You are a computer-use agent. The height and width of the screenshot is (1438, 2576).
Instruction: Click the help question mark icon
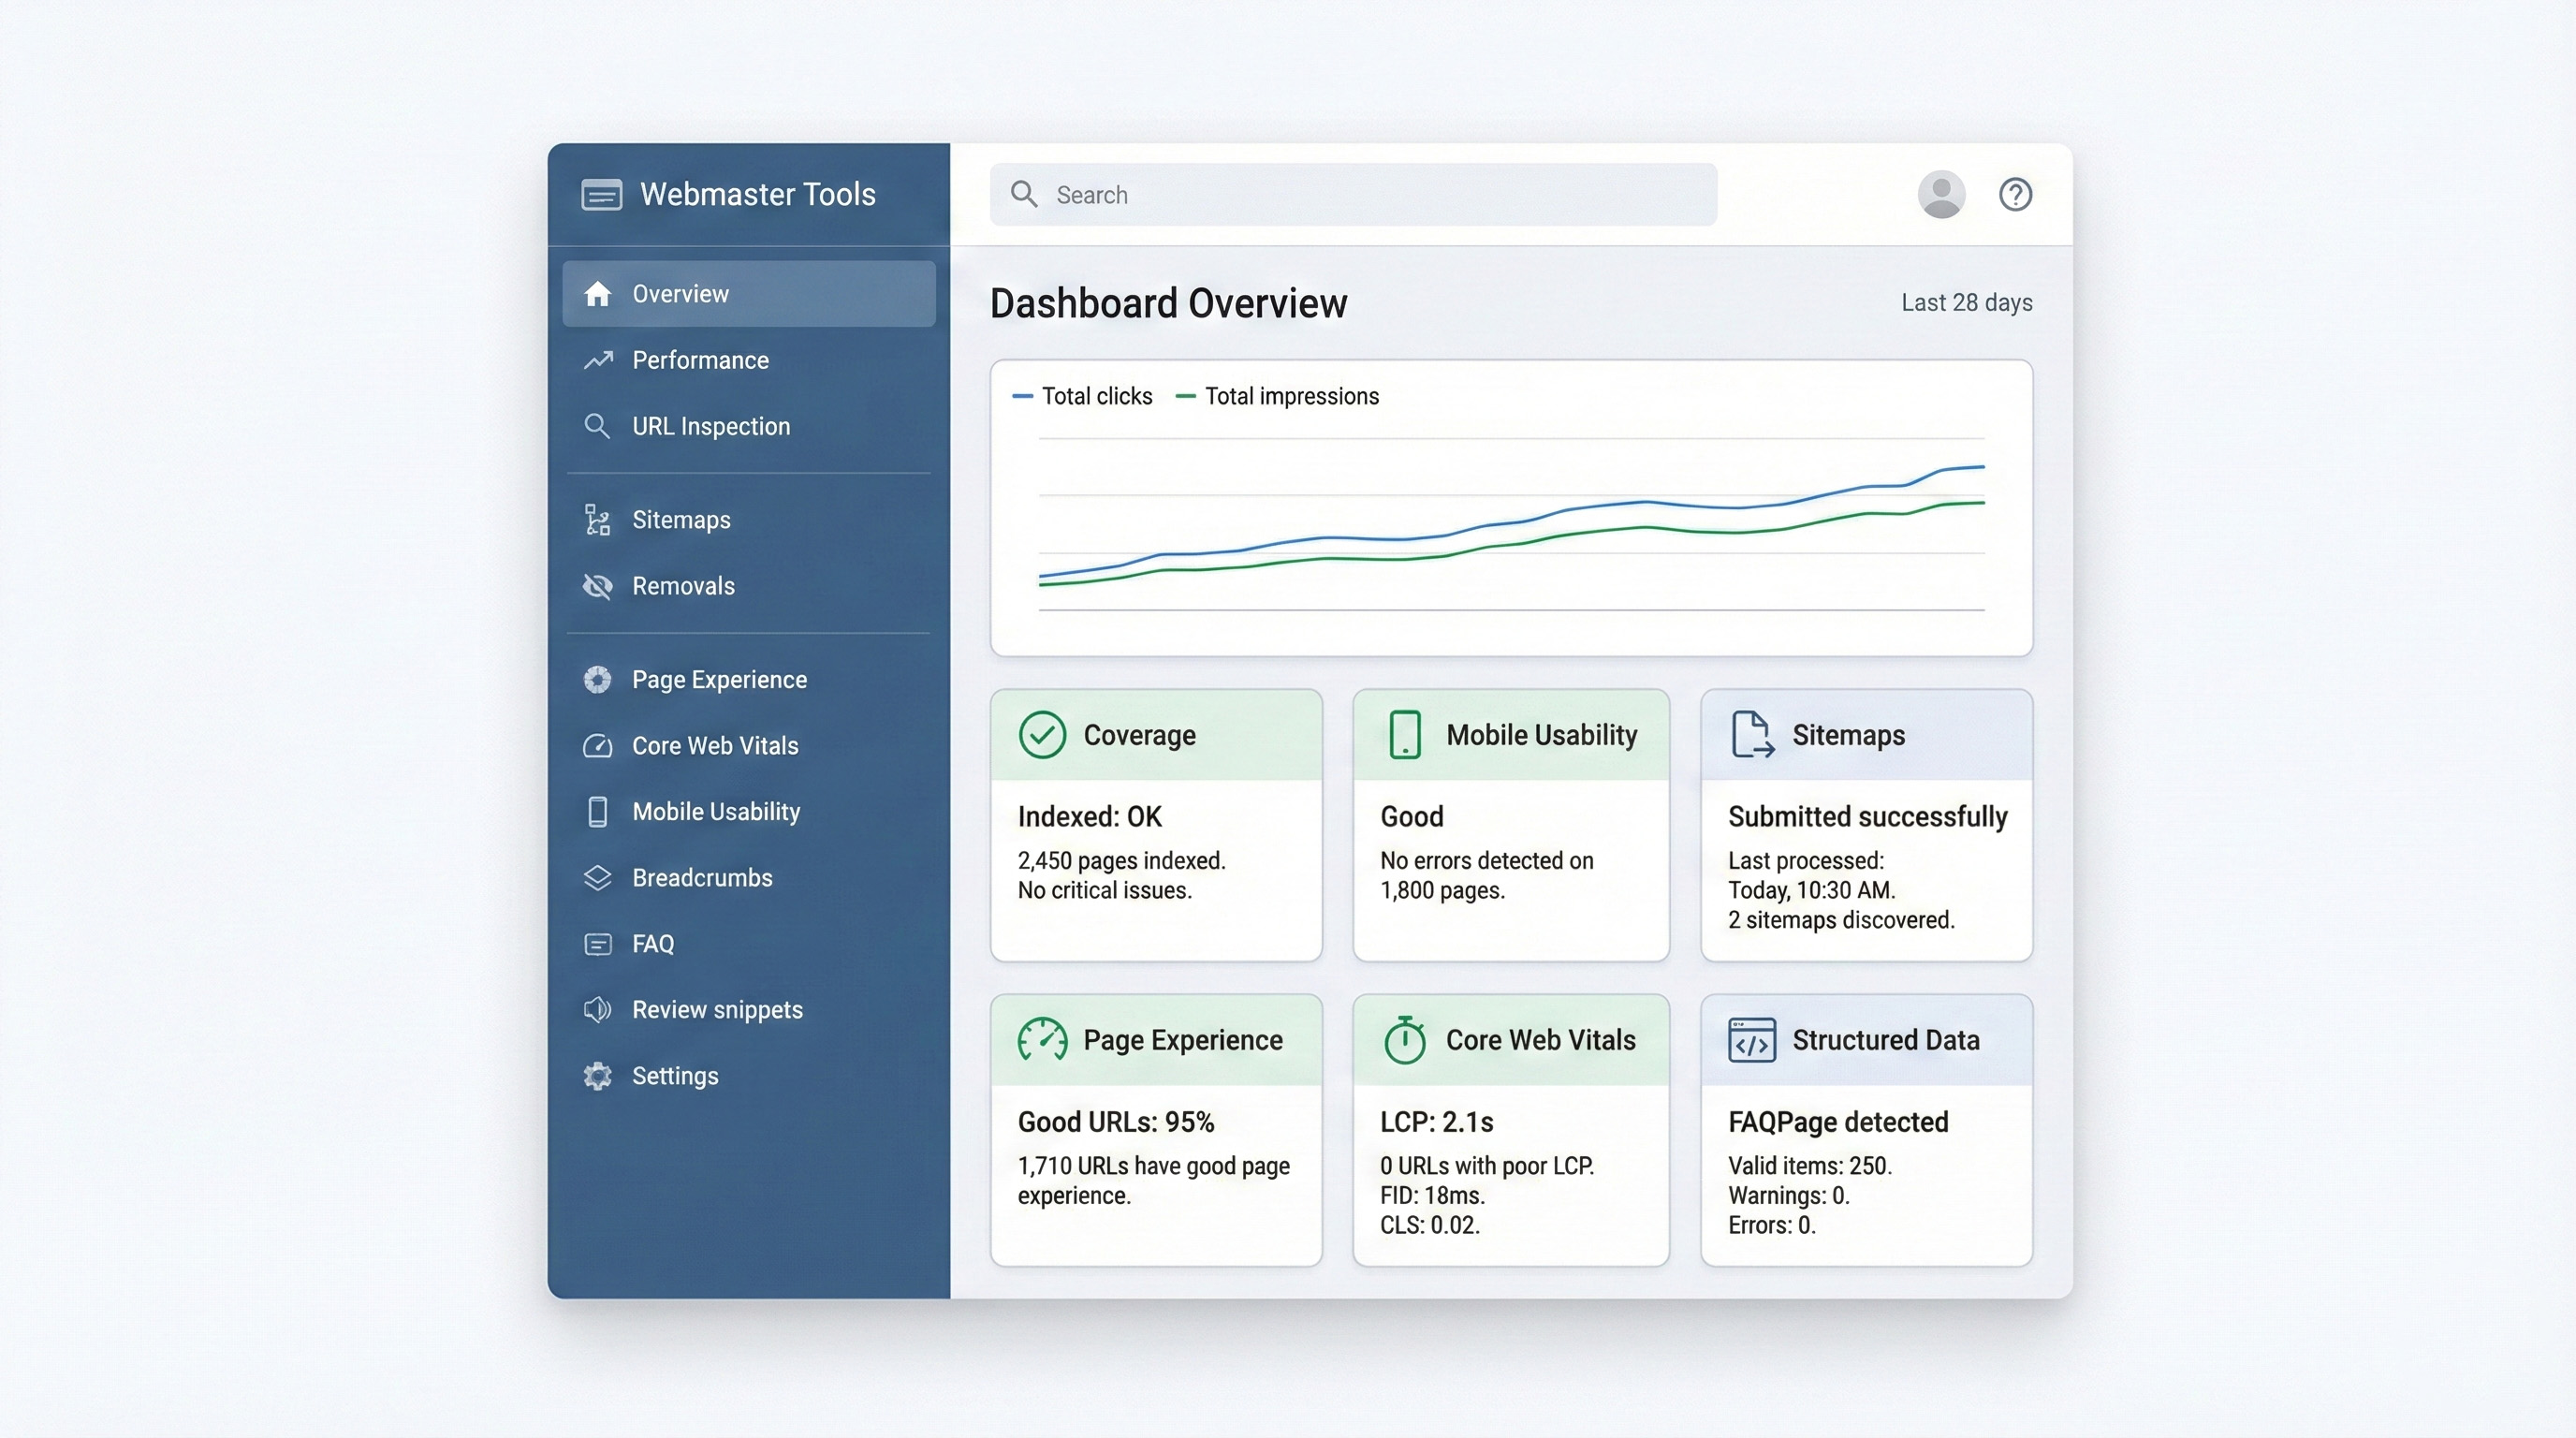tap(2014, 194)
